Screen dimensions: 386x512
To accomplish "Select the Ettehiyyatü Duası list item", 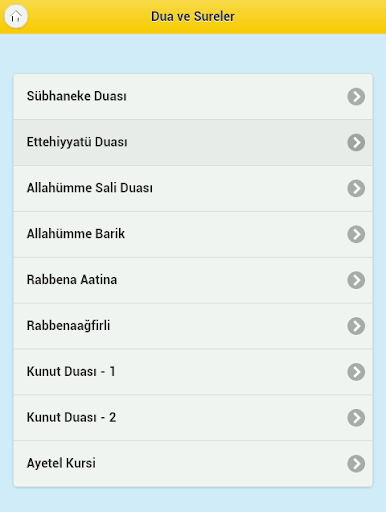I will pyautogui.click(x=193, y=142).
